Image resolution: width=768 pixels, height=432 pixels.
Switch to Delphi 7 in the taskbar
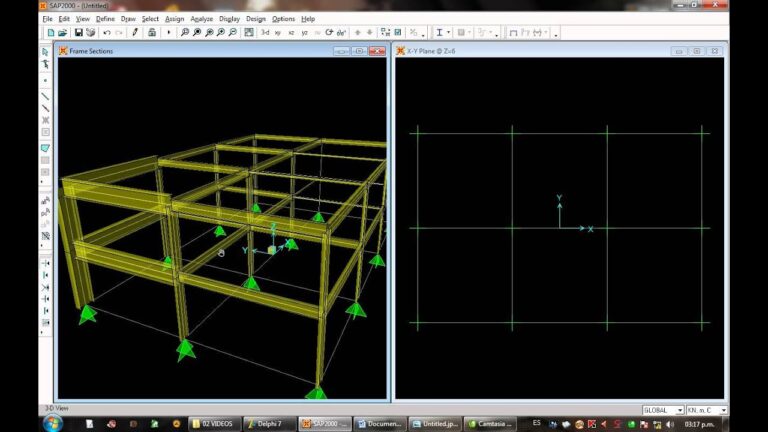pos(270,424)
